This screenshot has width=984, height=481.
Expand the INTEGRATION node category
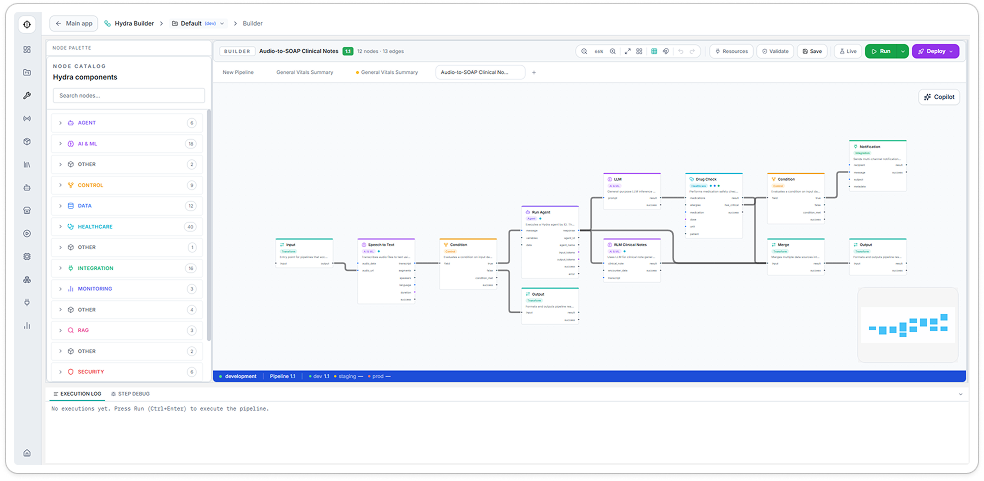tap(127, 268)
